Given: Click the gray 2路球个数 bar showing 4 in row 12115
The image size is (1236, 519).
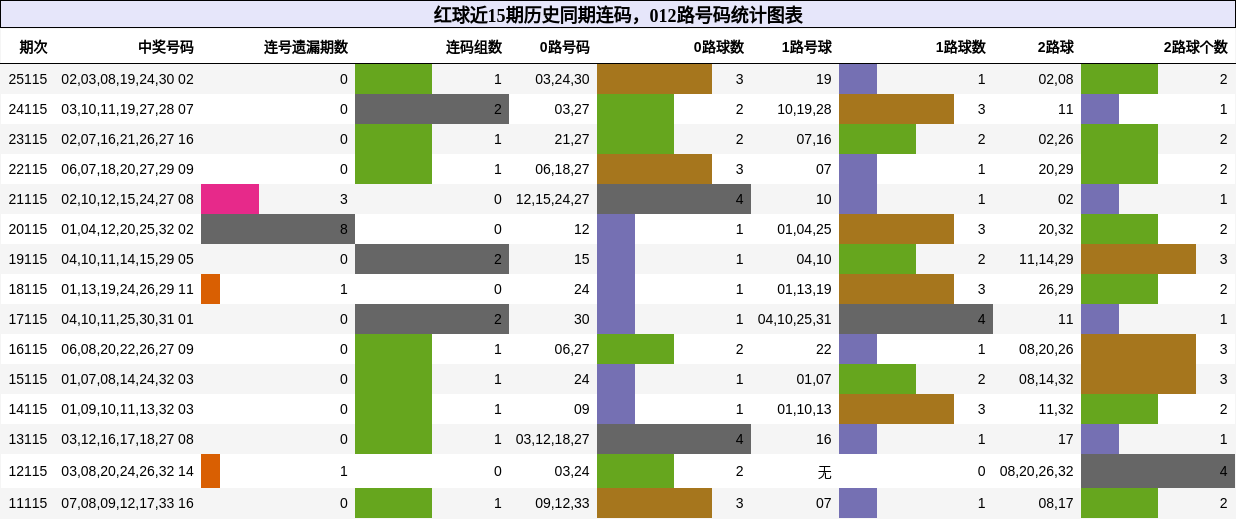Looking at the screenshot, I should (x=1158, y=471).
